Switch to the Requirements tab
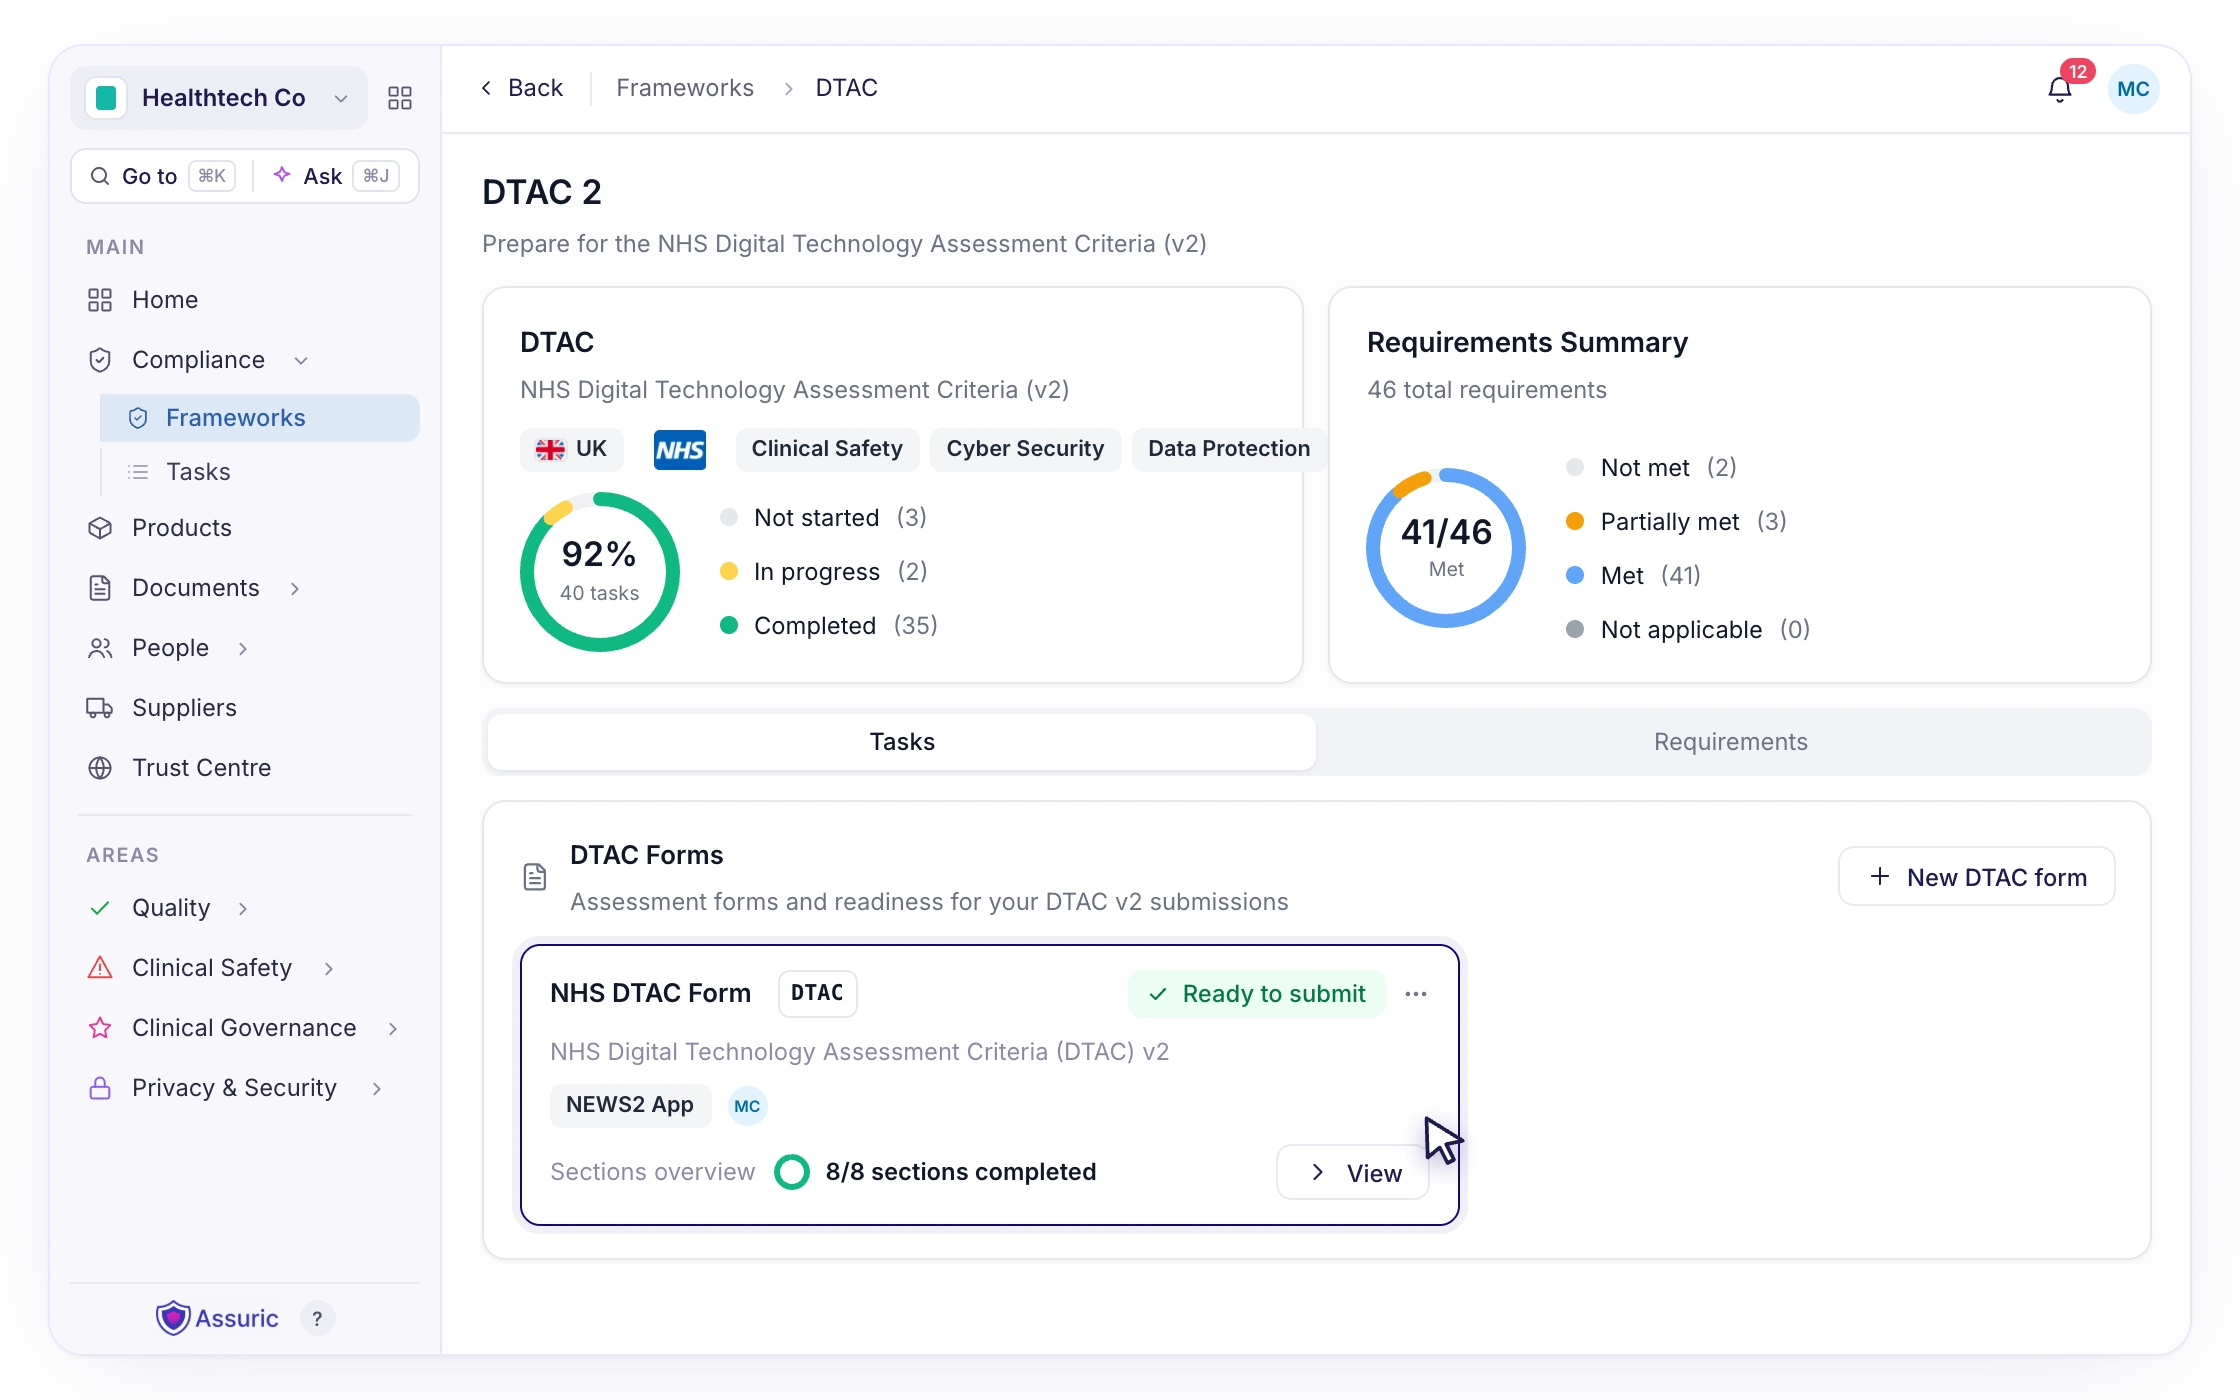The image size is (2240, 1400). click(1731, 742)
